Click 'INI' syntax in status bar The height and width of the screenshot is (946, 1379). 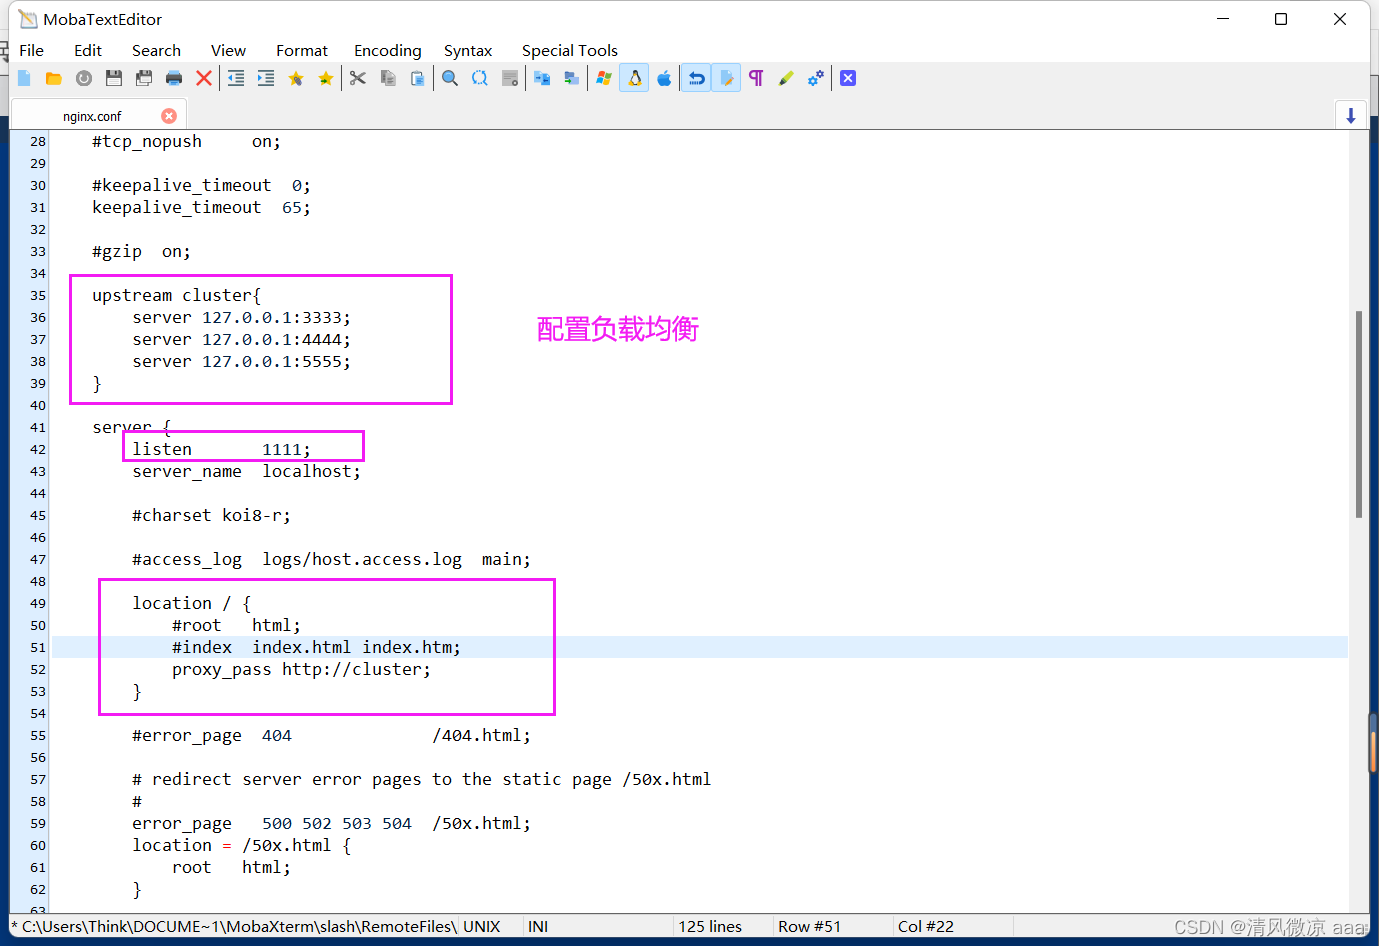538,926
